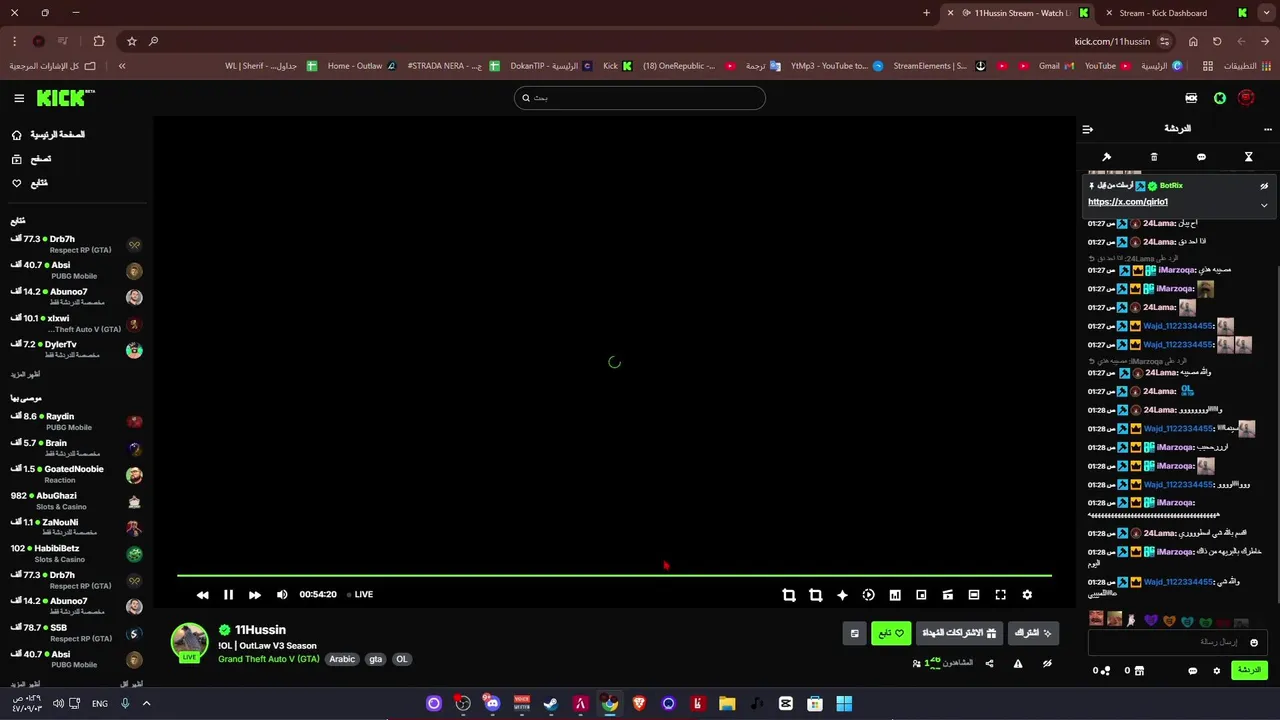Toggle picture-in-picture mini player
The image size is (1280, 720).
point(921,595)
